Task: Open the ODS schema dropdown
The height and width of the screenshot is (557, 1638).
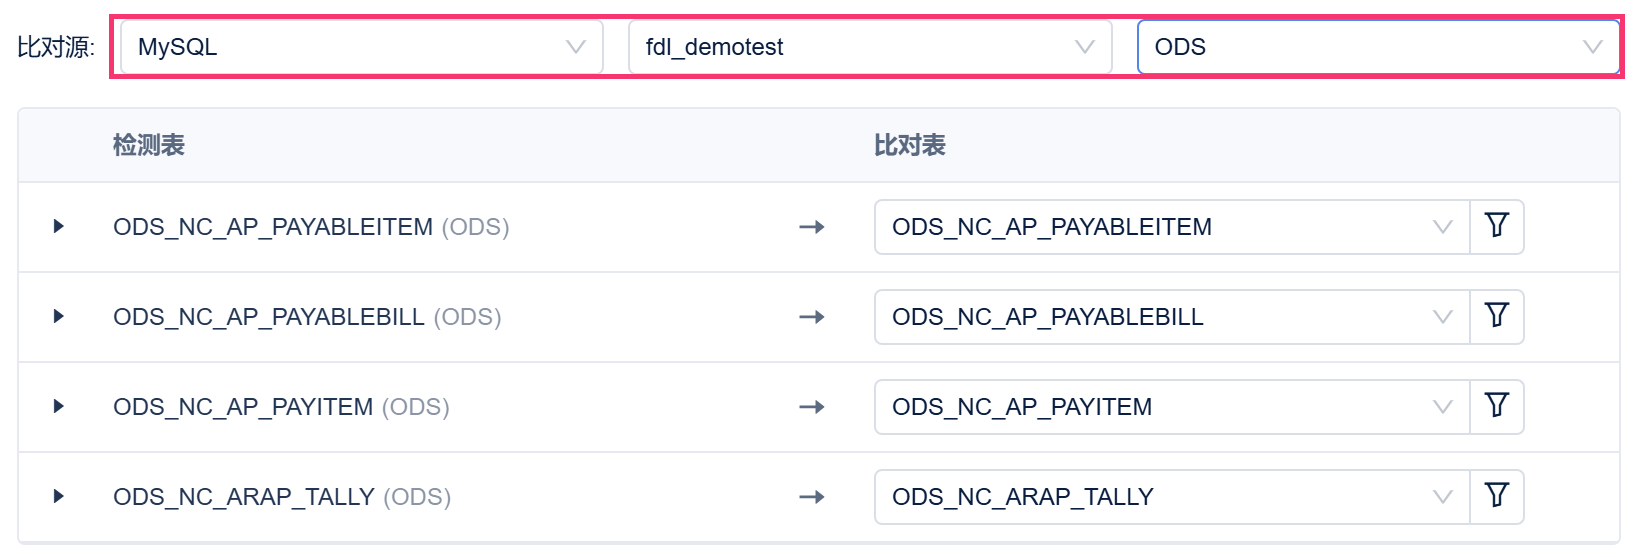Action: pos(1377,47)
